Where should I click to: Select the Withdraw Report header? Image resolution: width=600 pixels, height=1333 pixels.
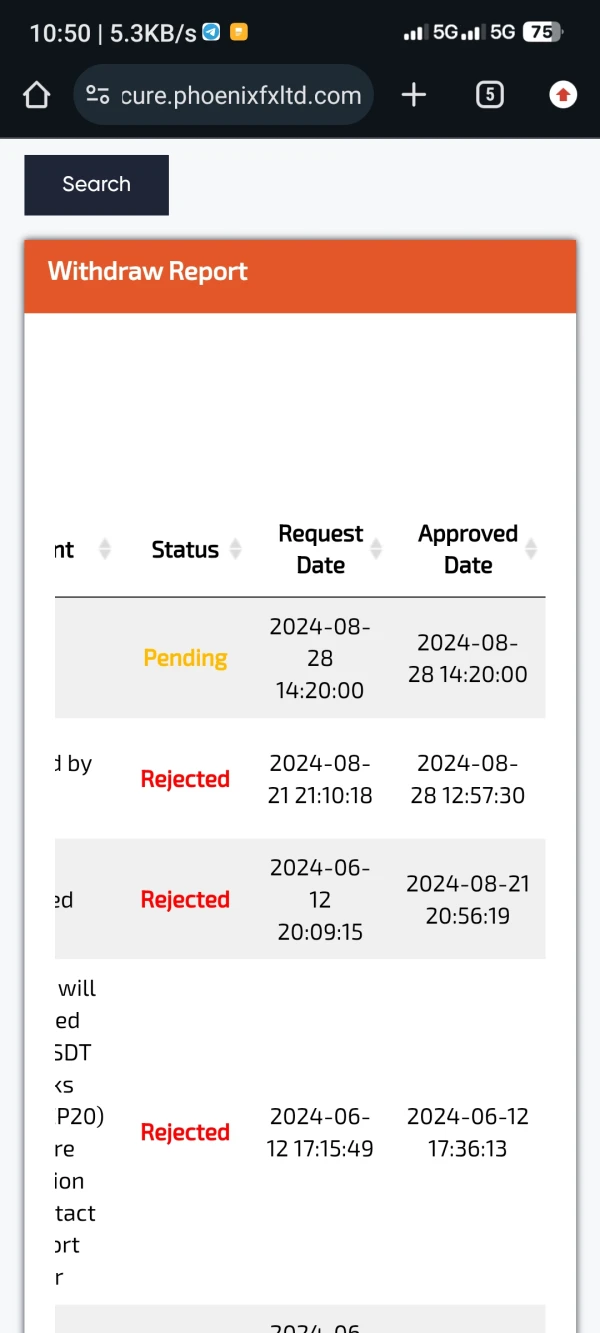(x=148, y=272)
